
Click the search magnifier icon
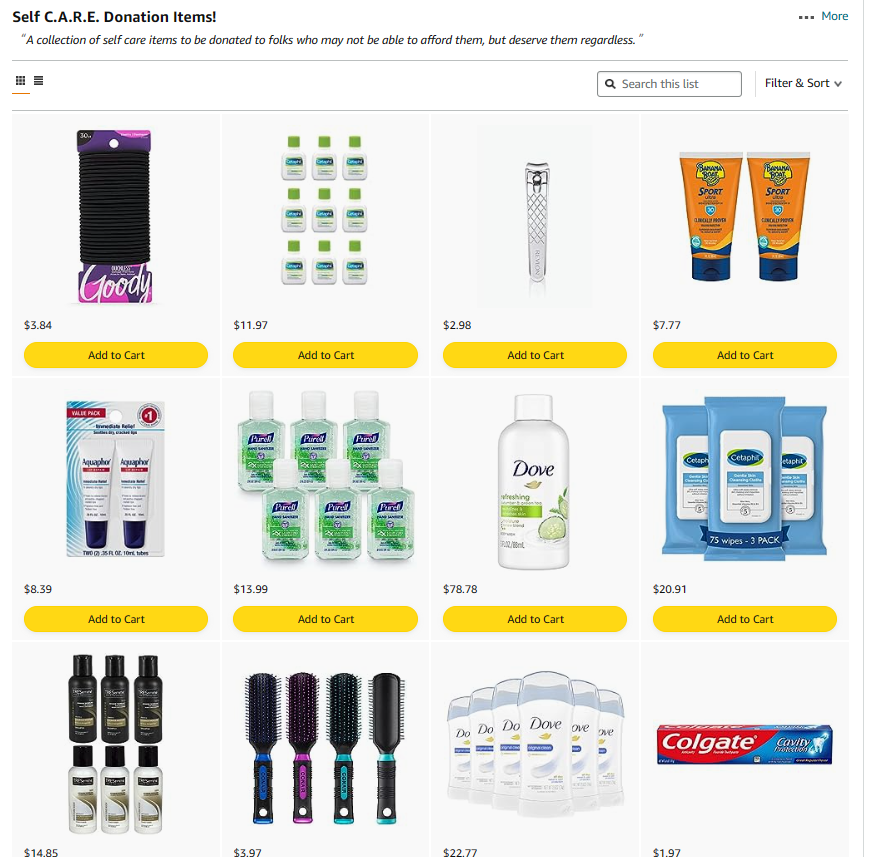click(x=610, y=84)
